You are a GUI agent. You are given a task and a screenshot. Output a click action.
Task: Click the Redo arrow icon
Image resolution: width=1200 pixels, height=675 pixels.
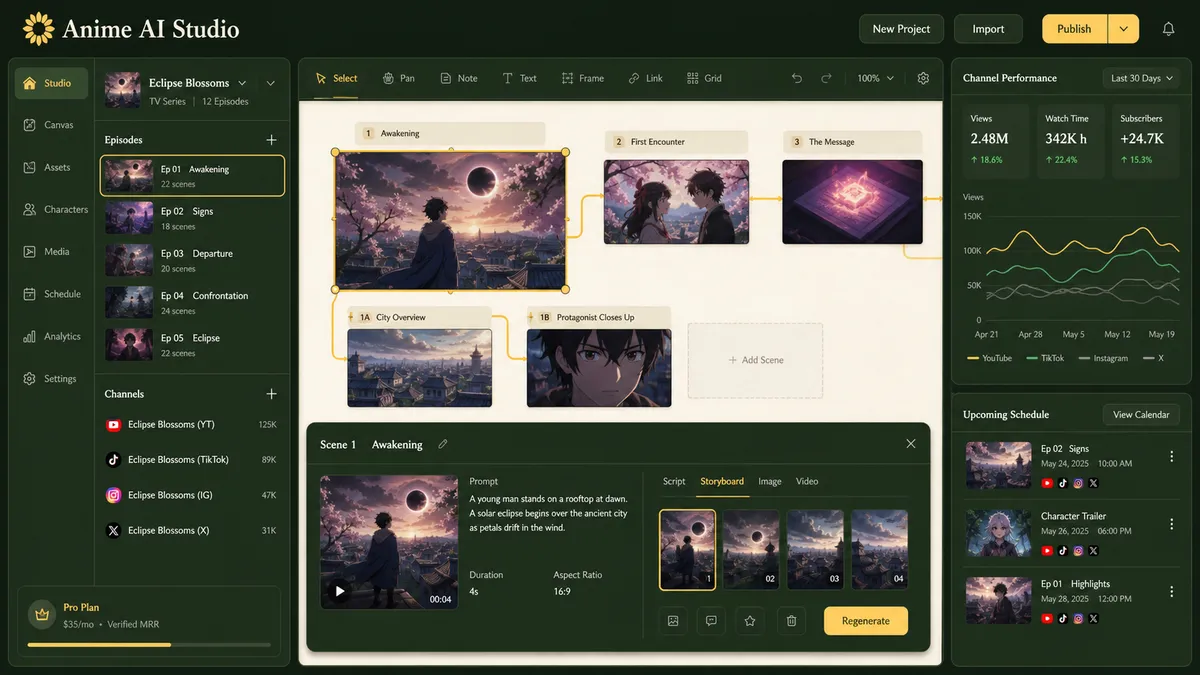(826, 78)
